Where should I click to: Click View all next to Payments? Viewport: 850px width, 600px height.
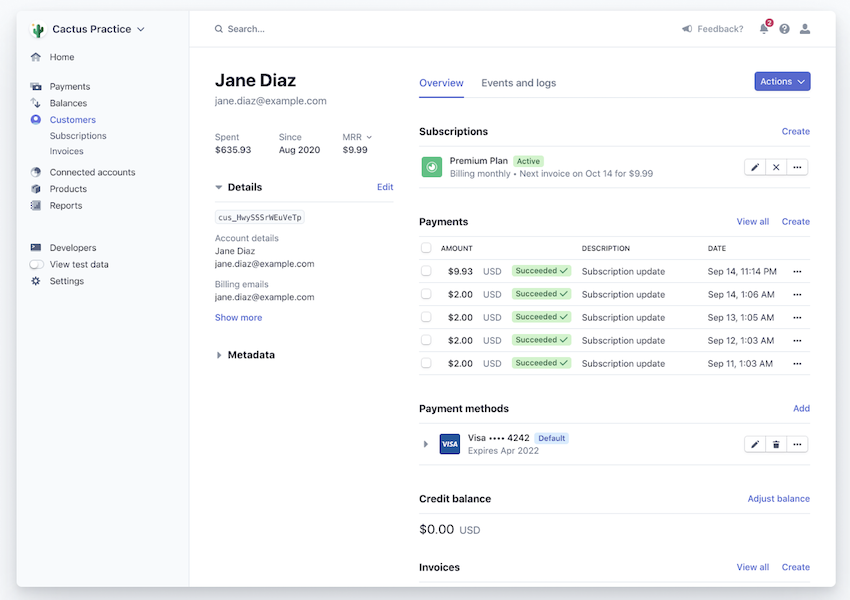752,221
